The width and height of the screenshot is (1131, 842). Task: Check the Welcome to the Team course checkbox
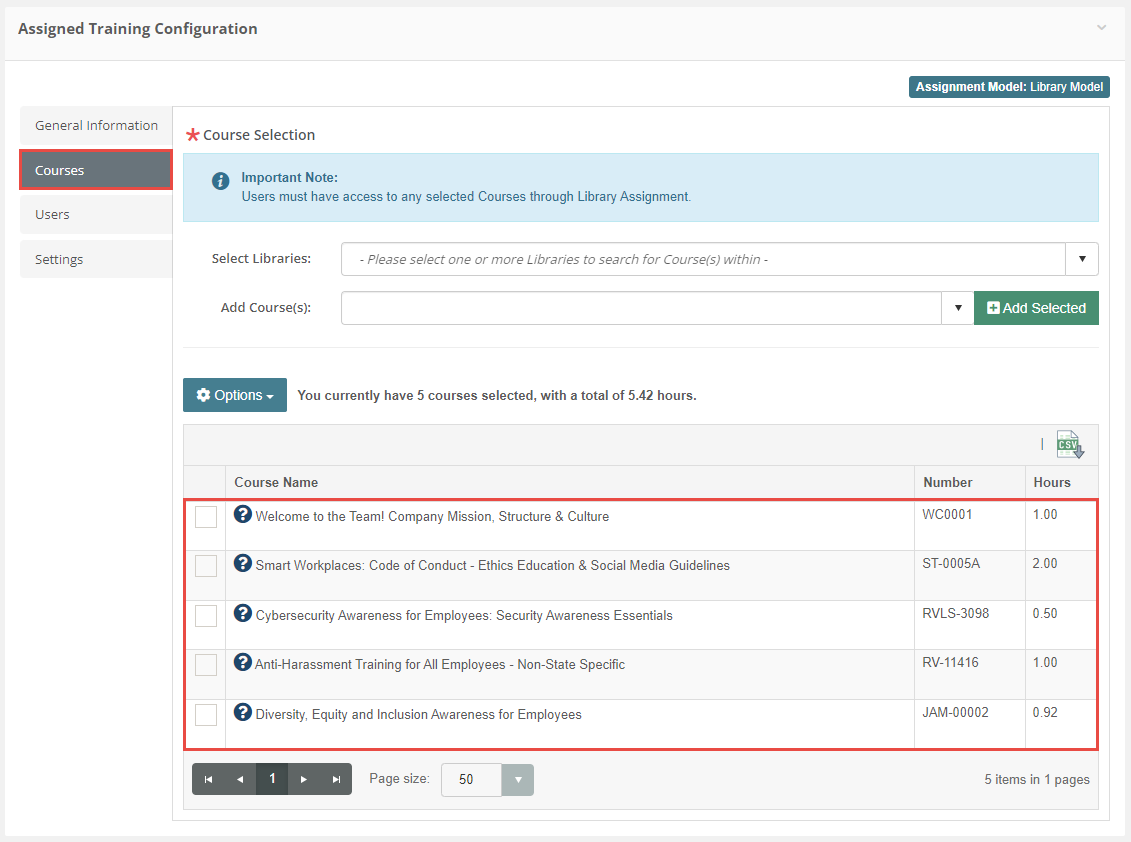[x=206, y=517]
